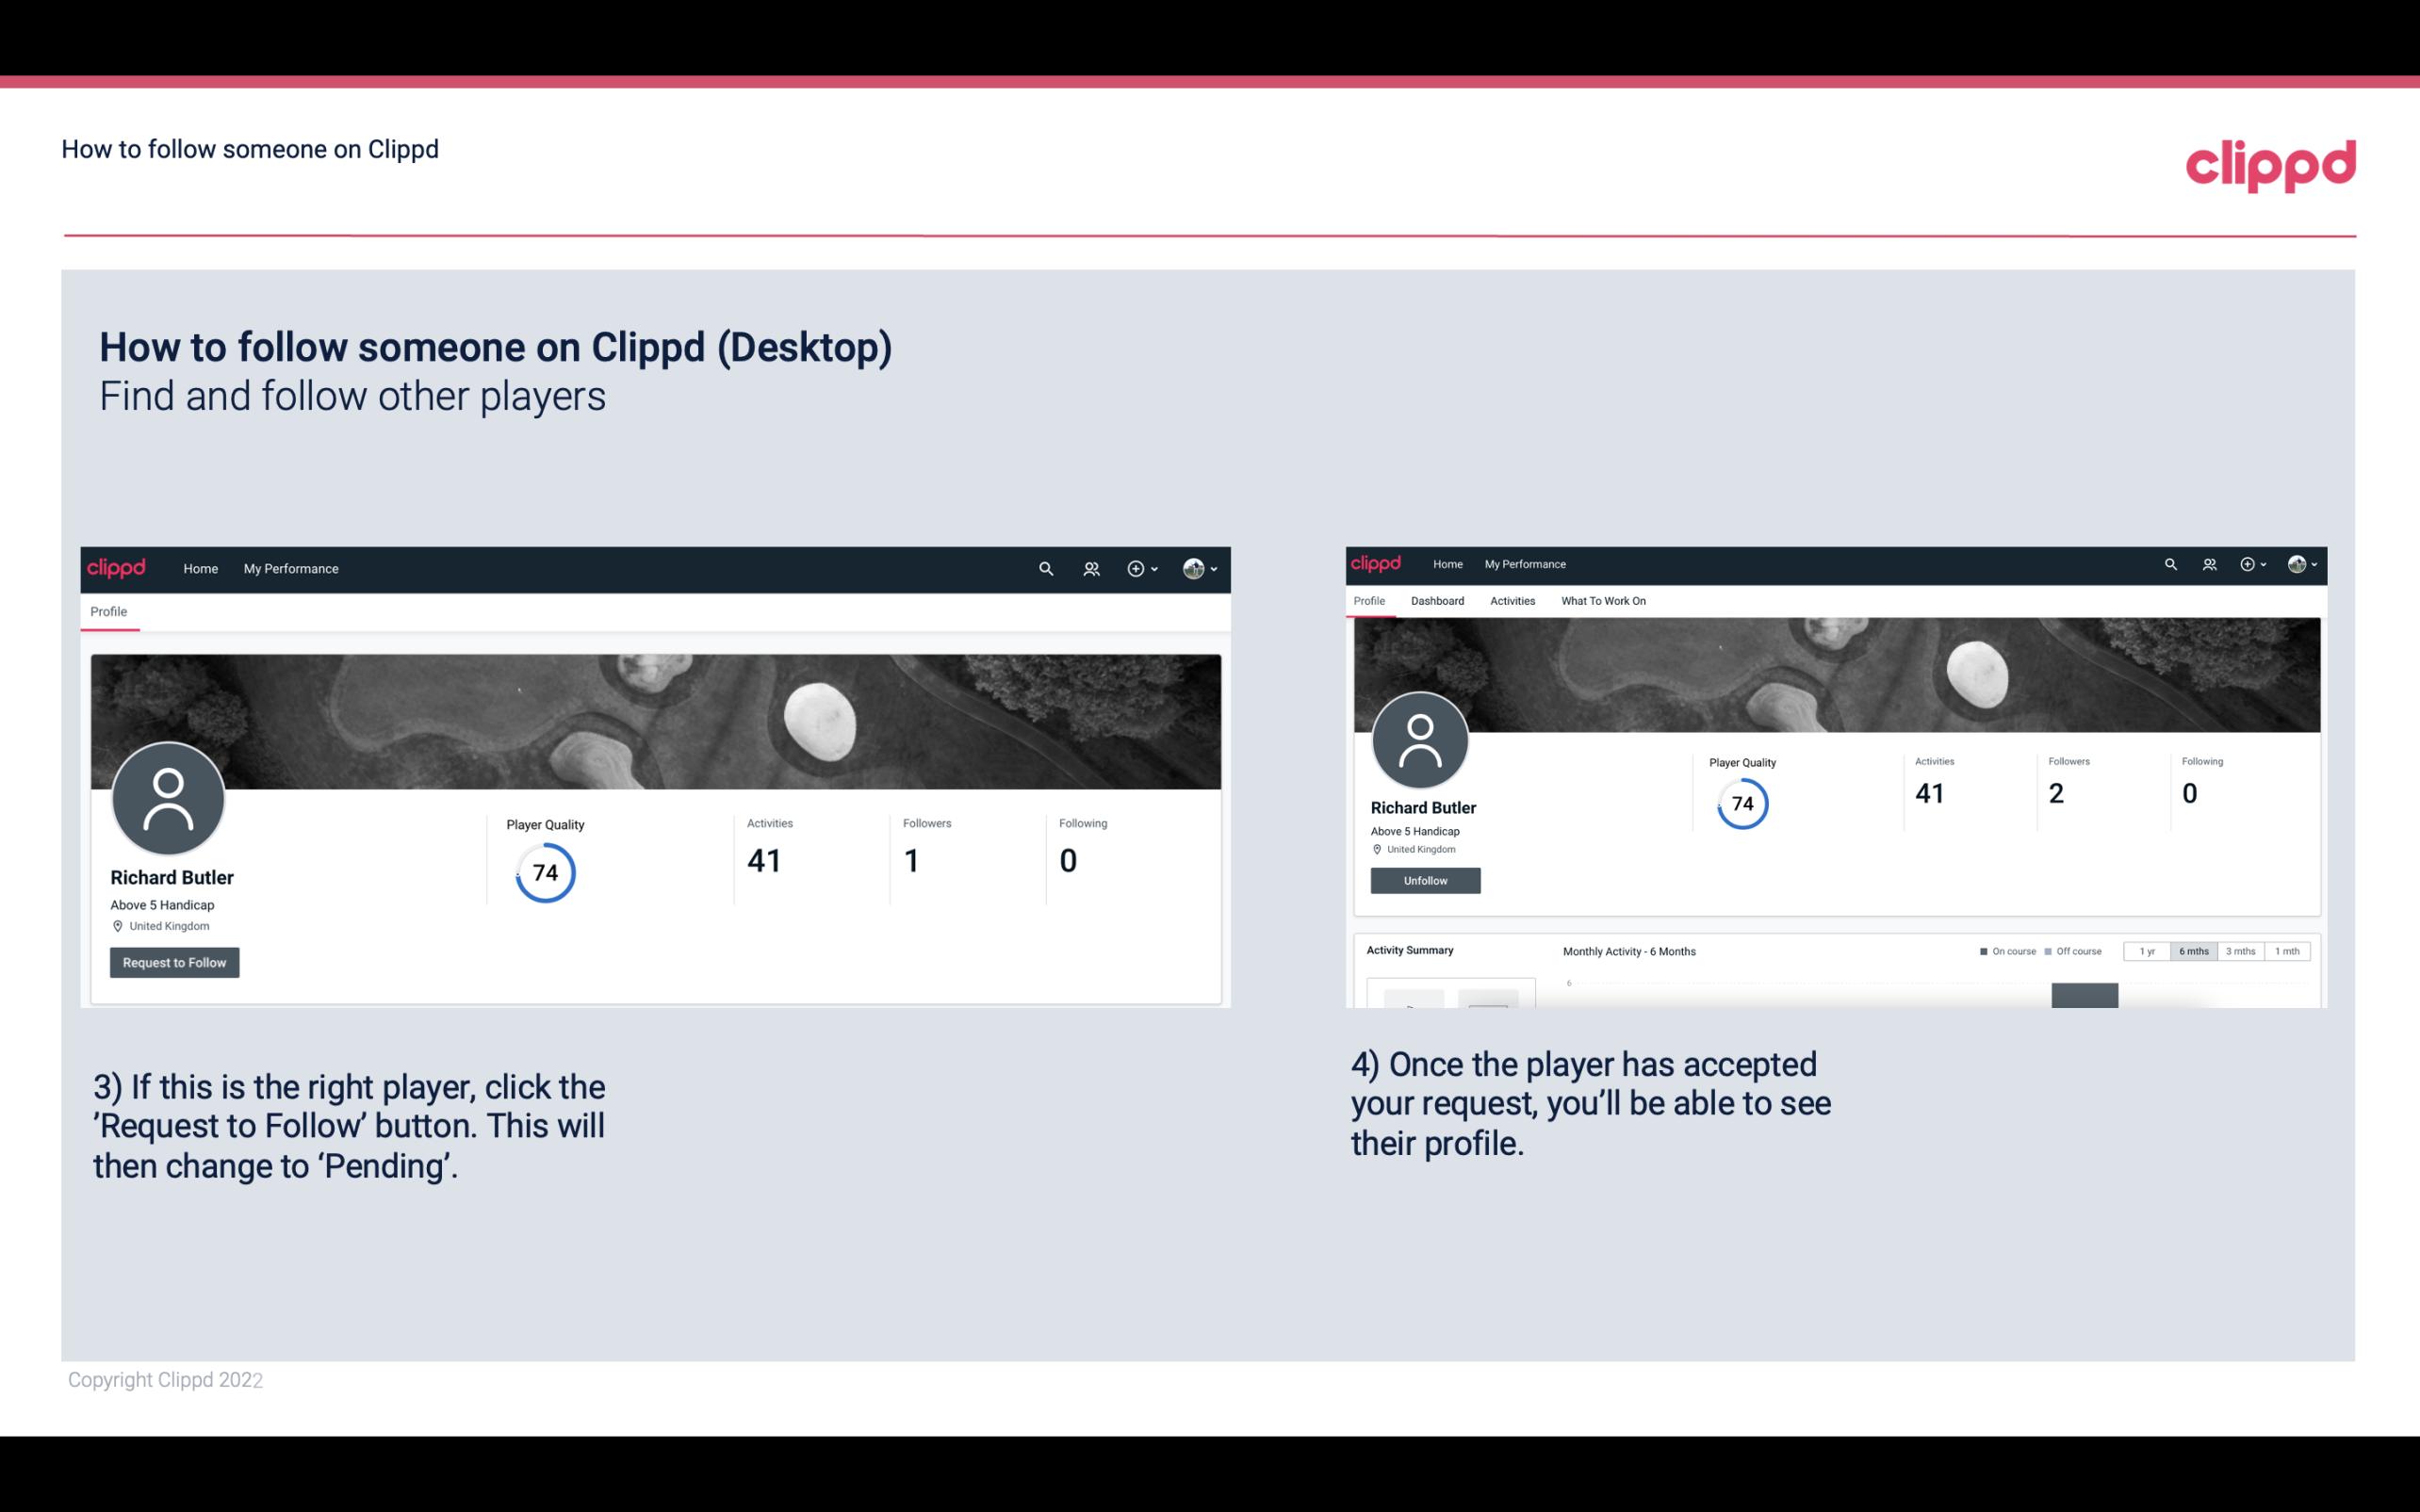Select the 'My Performance' menu item
Screen dimensions: 2420x1512
[289, 568]
